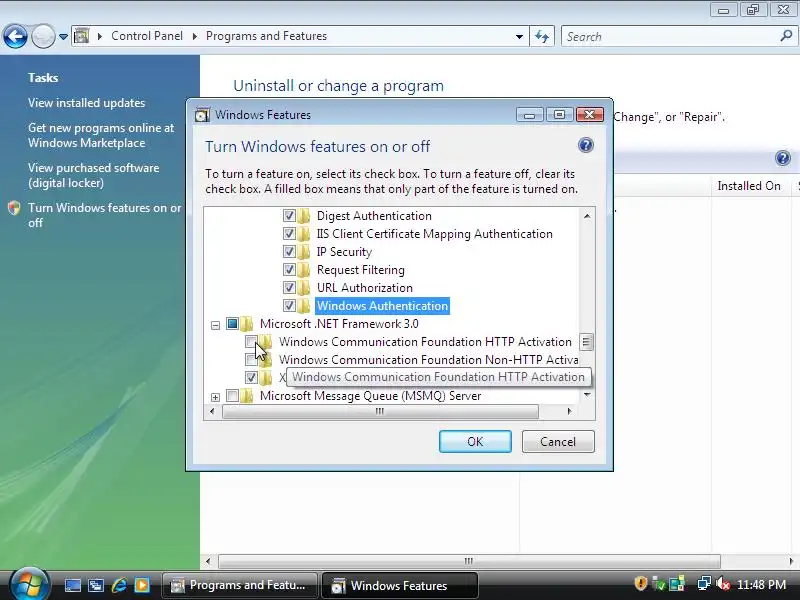Toggle Microsoft .NET Framework 3.0 checkbox

point(233,323)
